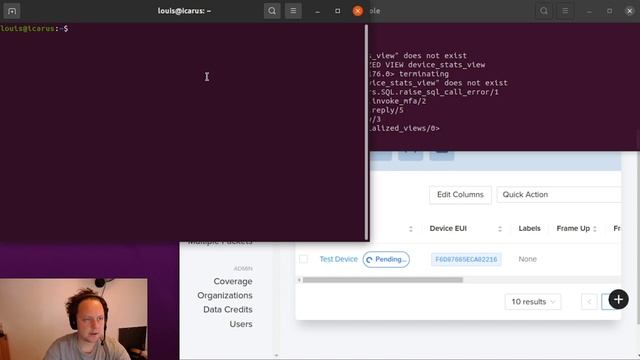Open the Test Device link
Image resolution: width=640 pixels, height=360 pixels.
click(338, 259)
